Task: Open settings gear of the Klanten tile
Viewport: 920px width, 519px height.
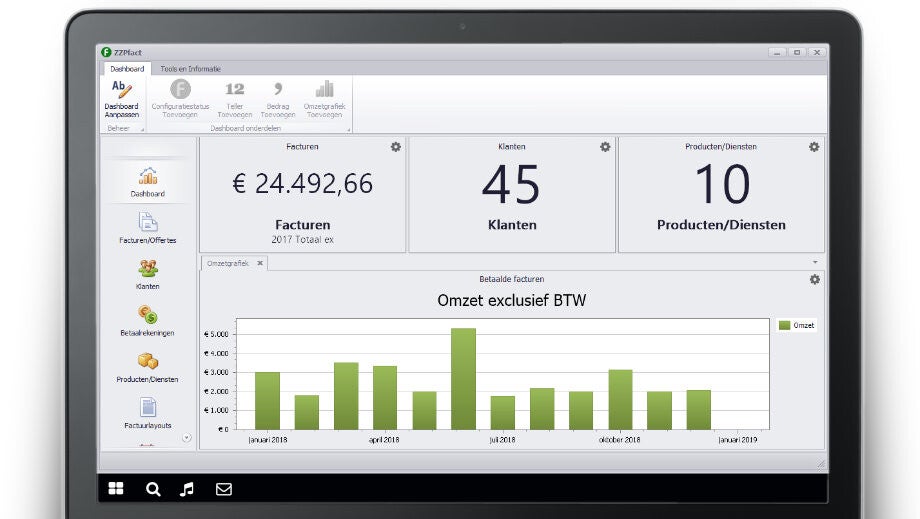Action: (605, 147)
